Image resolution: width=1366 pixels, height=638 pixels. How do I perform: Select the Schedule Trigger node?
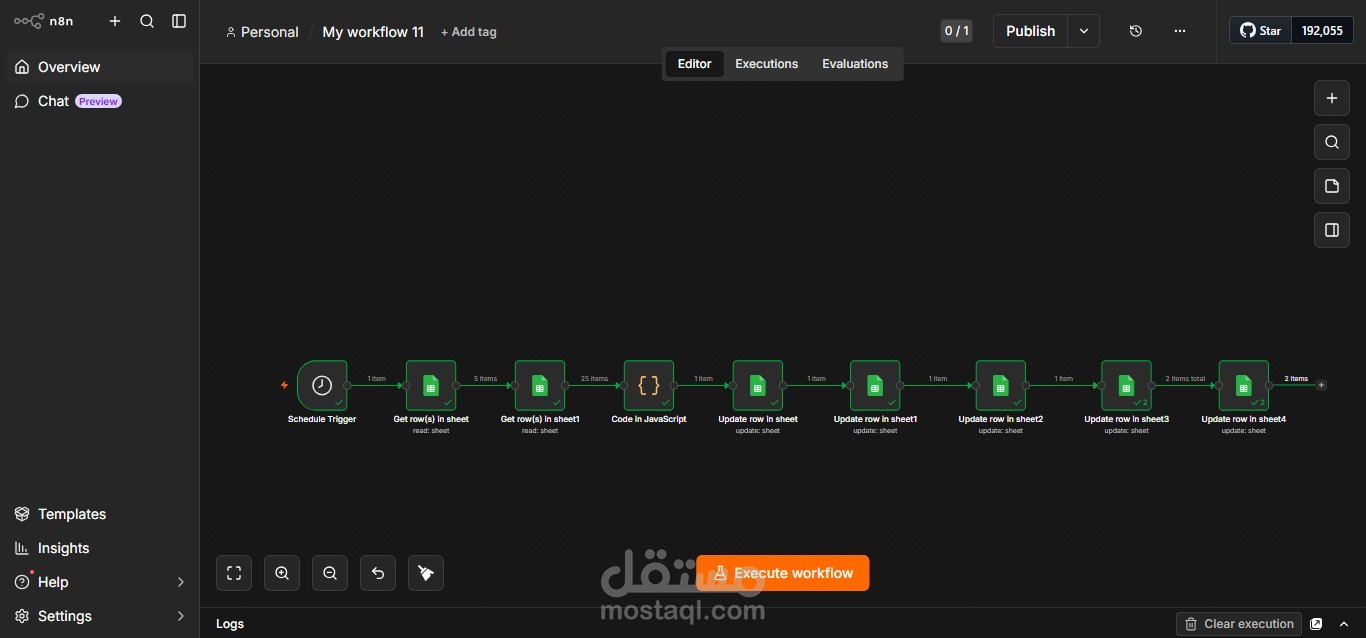(322, 385)
